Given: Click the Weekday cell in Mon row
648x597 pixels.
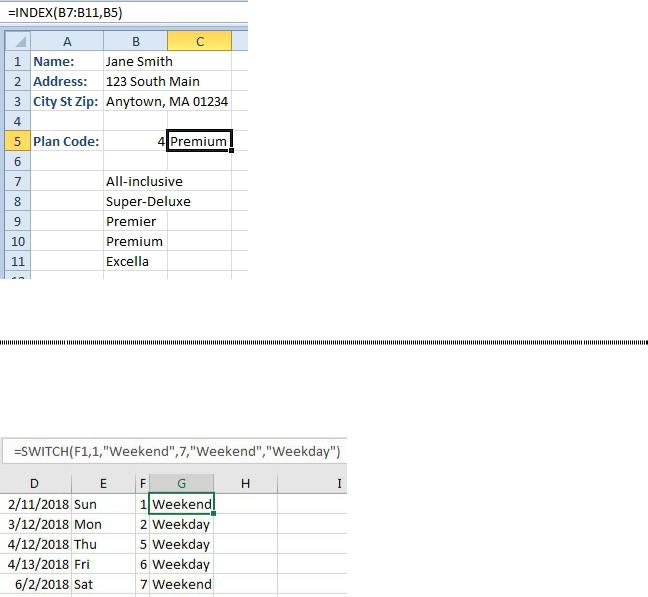Looking at the screenshot, I should coord(181,524).
